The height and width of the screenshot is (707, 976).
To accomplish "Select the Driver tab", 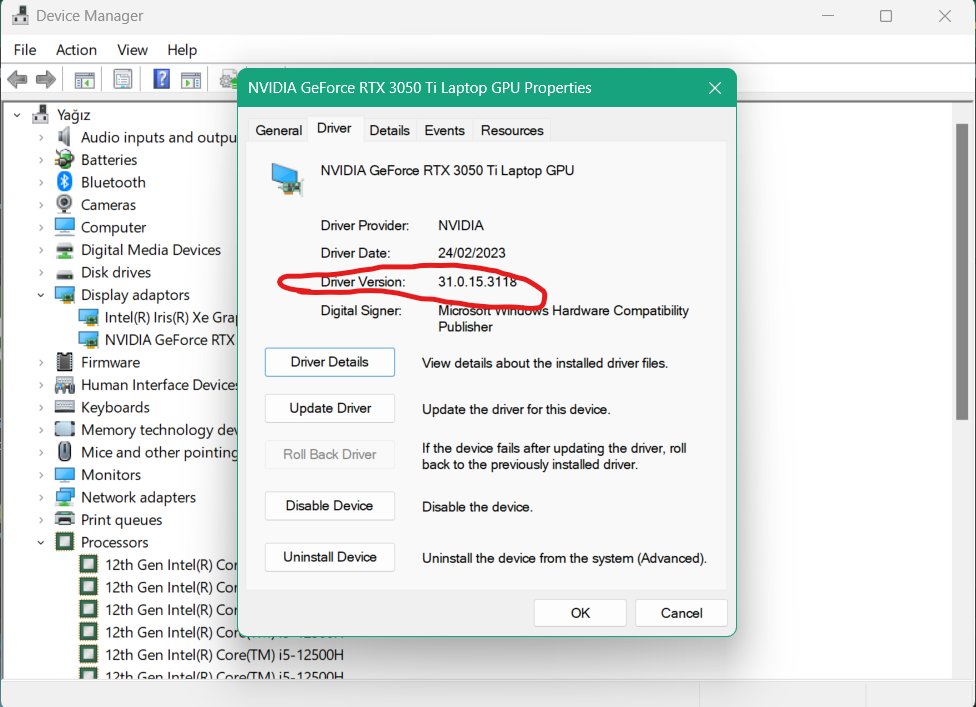I will tap(334, 128).
